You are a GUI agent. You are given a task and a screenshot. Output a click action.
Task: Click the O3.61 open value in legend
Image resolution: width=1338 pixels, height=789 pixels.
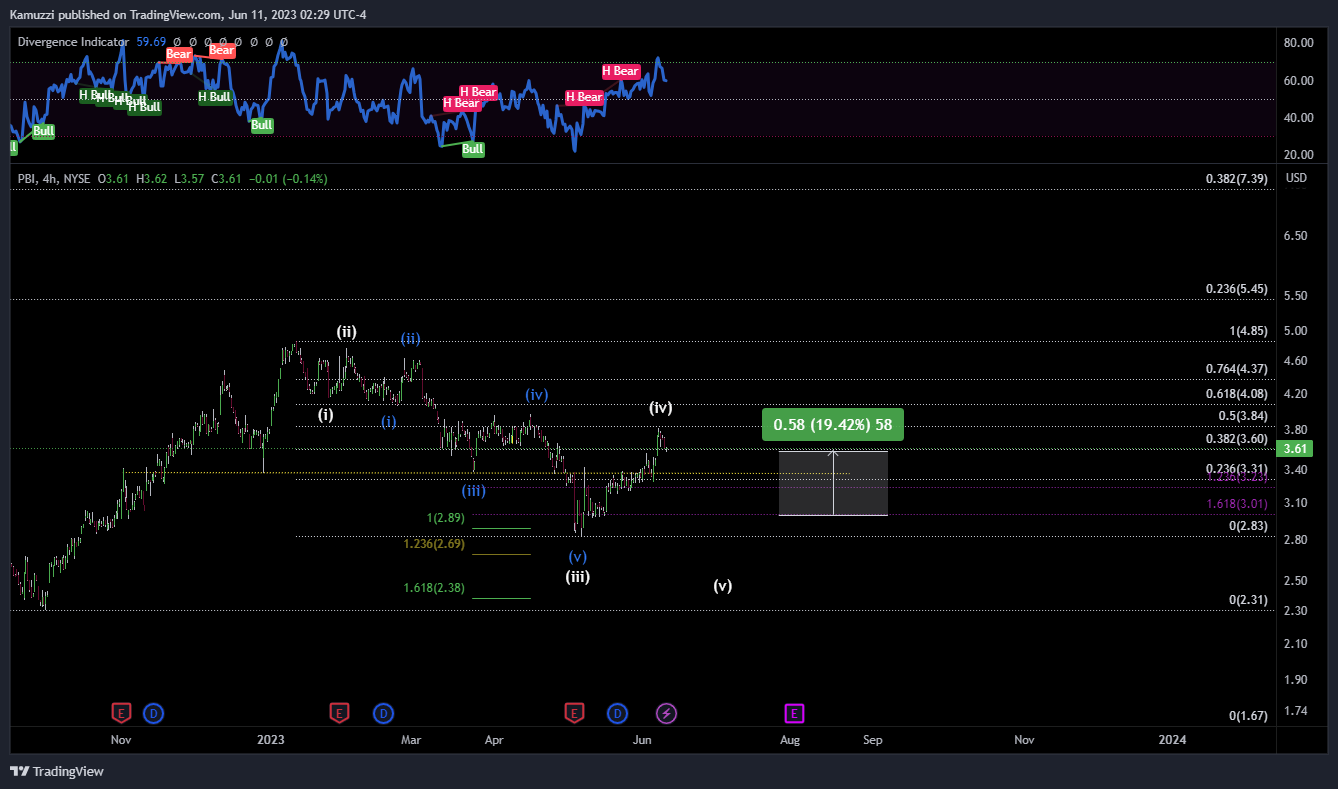(112, 179)
